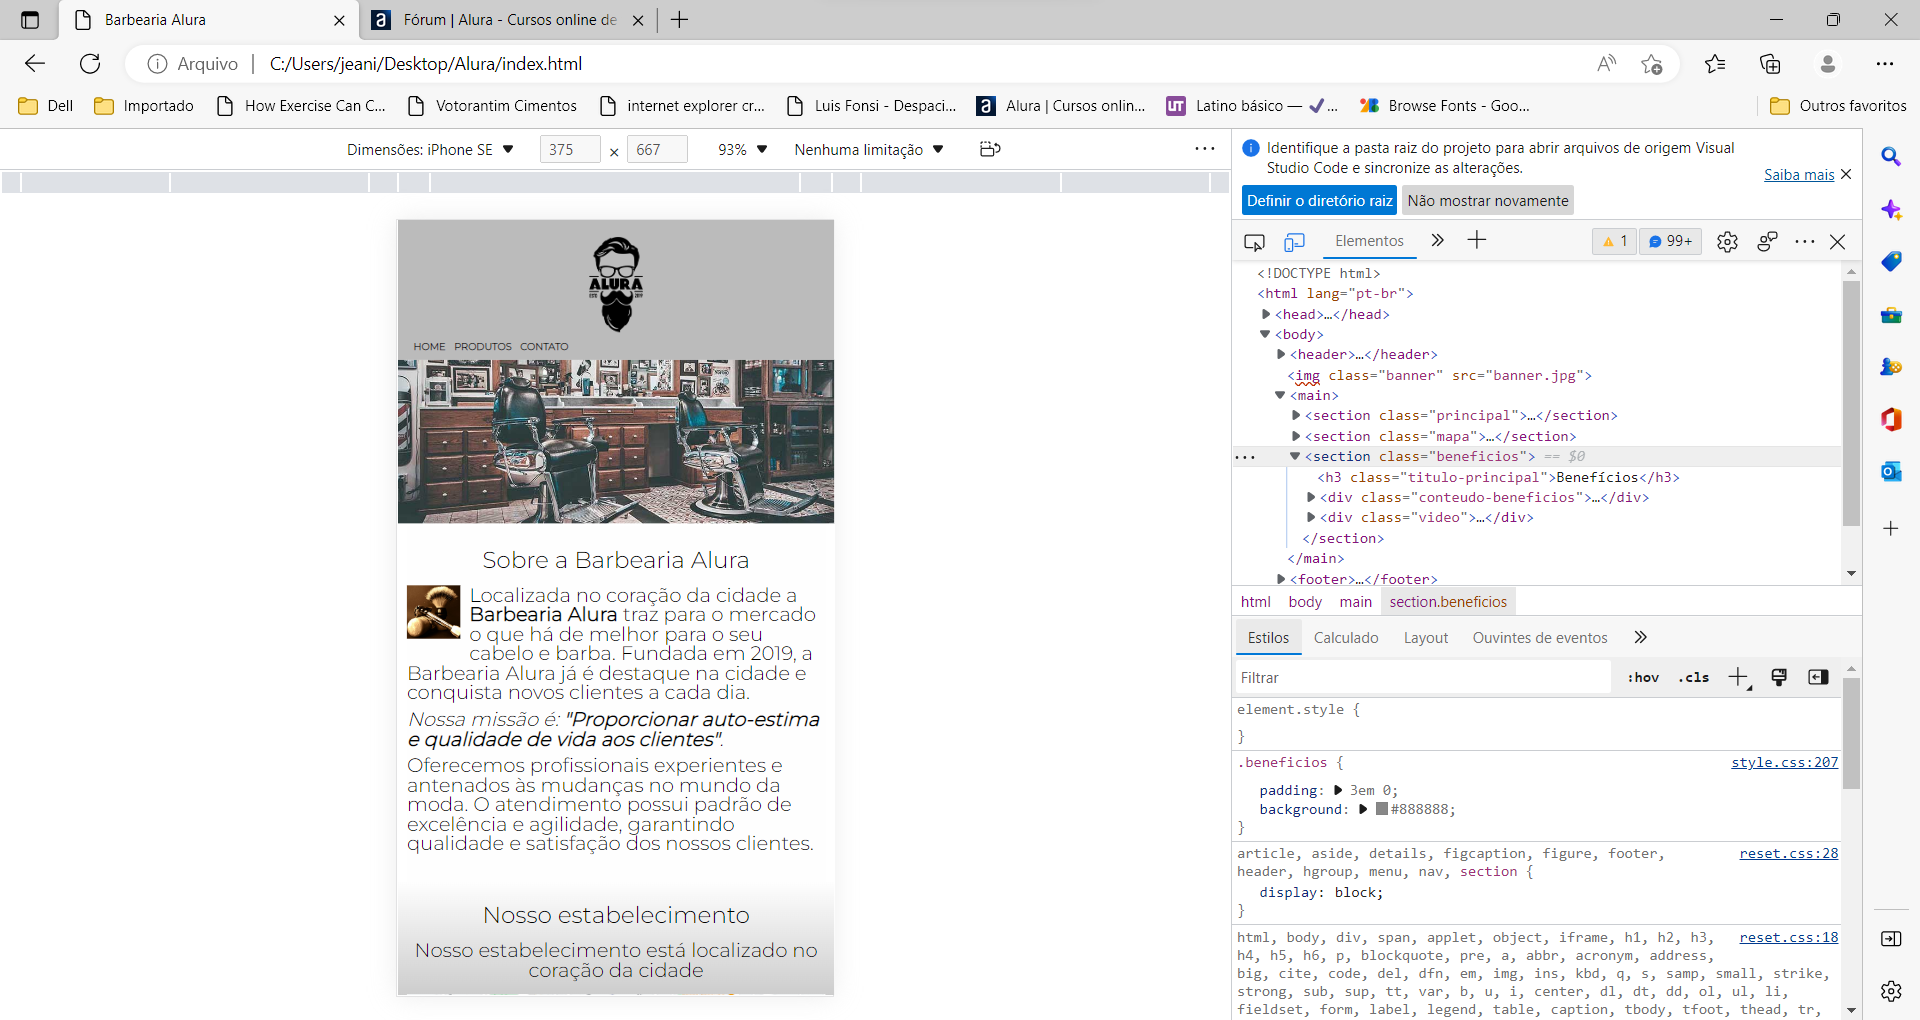The width and height of the screenshot is (1920, 1020).
Task: Open the Collections icon
Action: point(1770,64)
